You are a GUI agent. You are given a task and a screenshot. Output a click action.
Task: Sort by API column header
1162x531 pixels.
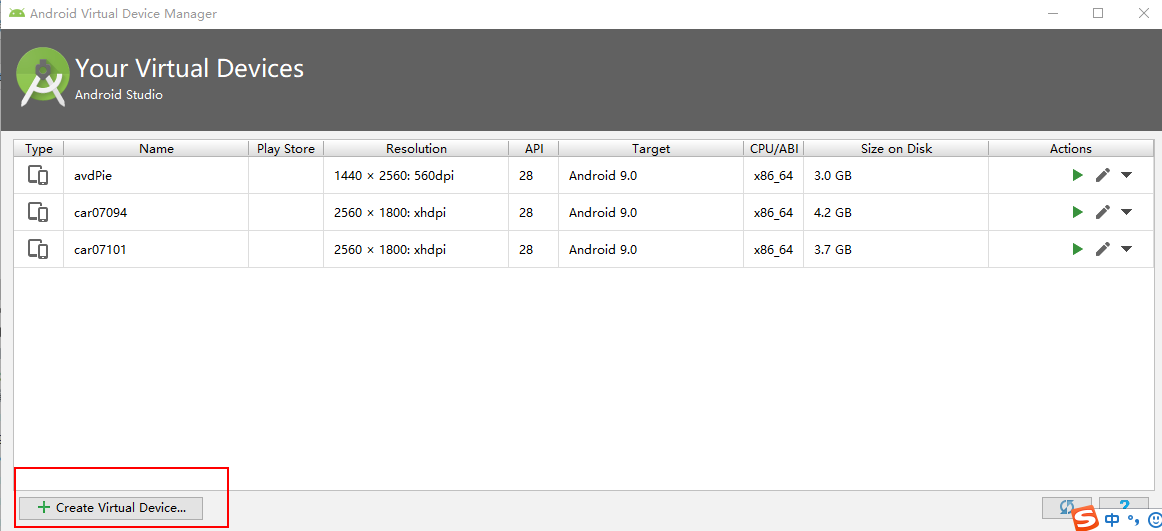[x=534, y=148]
